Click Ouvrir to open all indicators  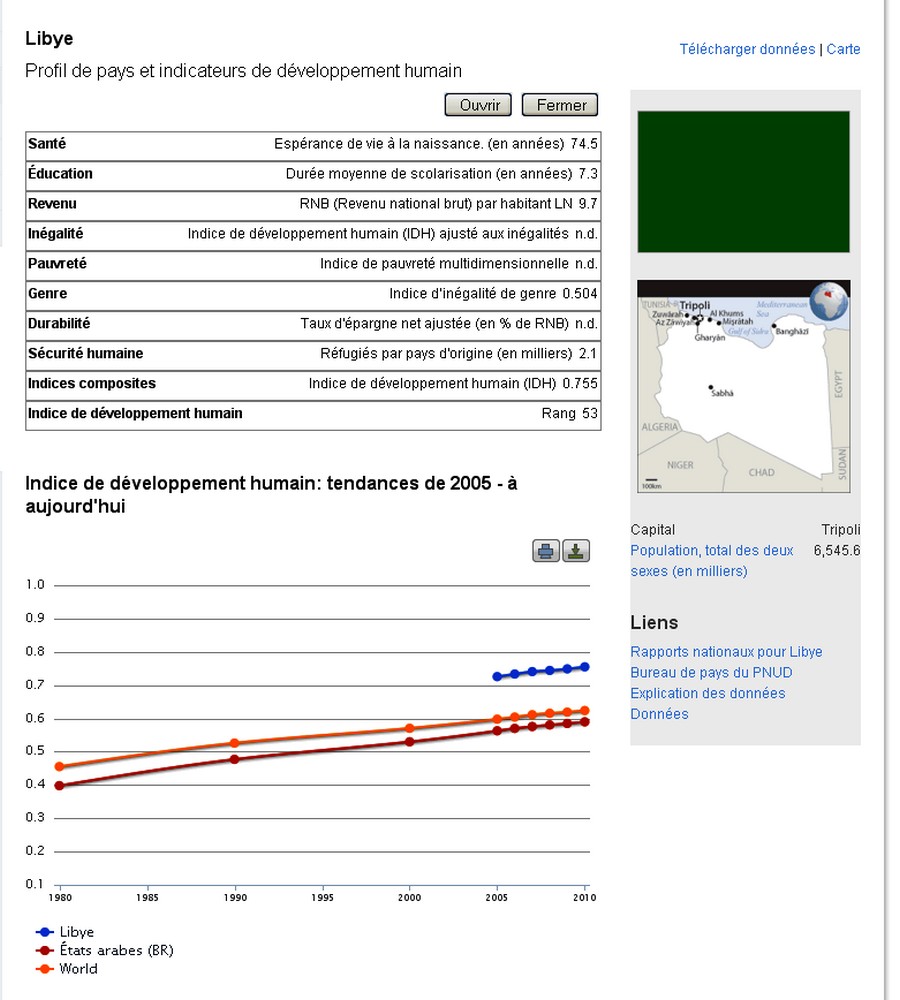coord(477,104)
